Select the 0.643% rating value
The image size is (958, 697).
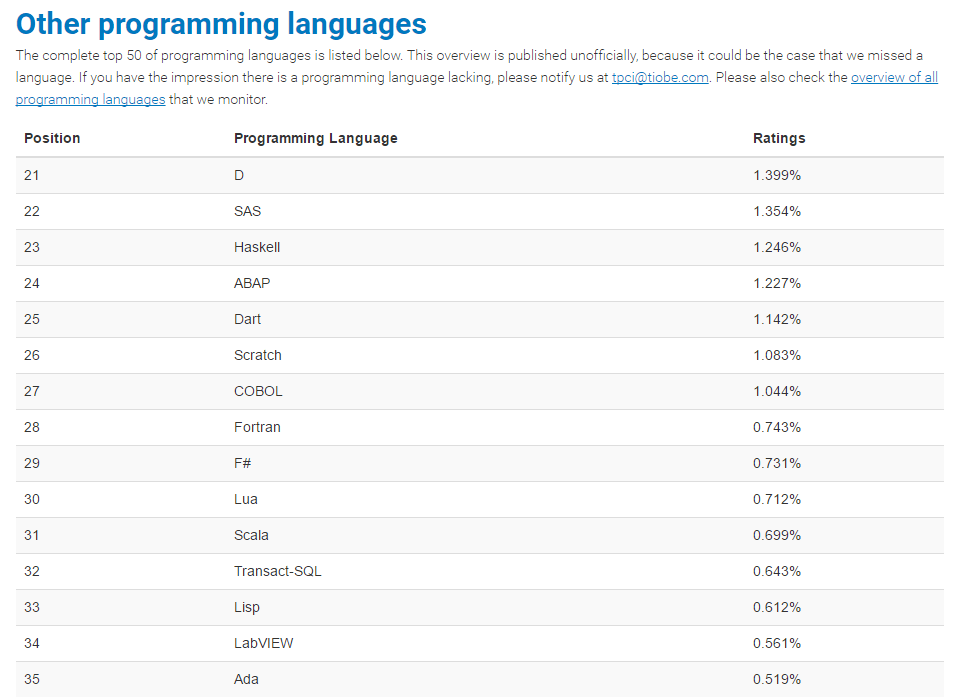pyautogui.click(x=777, y=572)
